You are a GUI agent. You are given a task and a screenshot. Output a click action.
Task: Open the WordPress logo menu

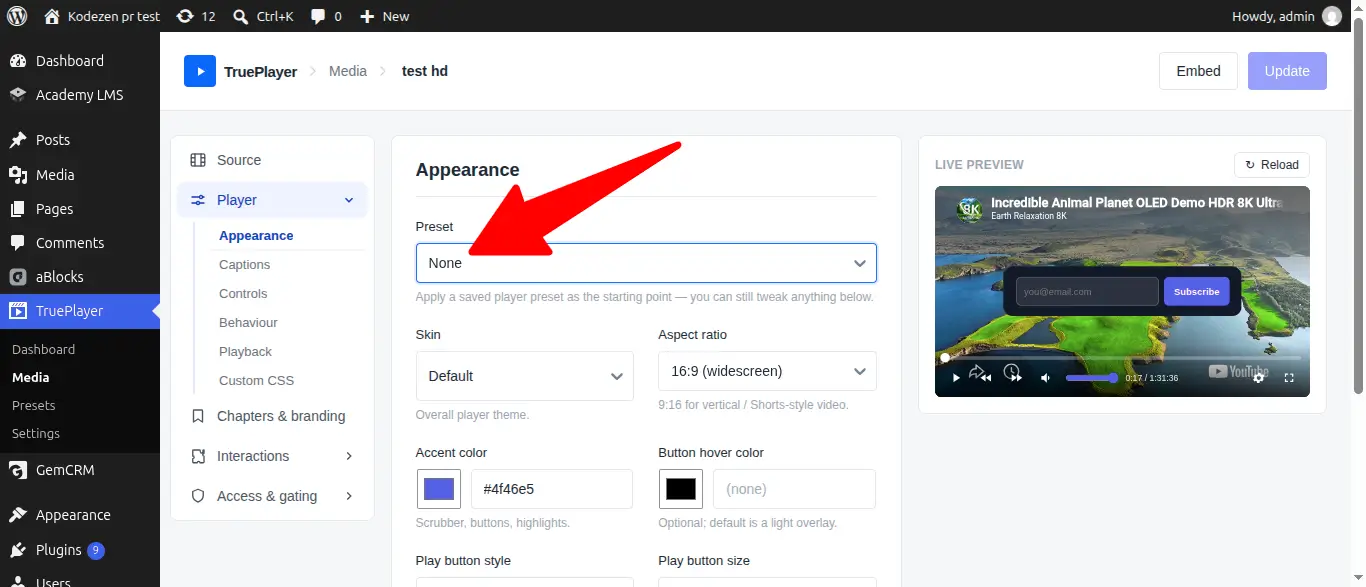[x=17, y=16]
